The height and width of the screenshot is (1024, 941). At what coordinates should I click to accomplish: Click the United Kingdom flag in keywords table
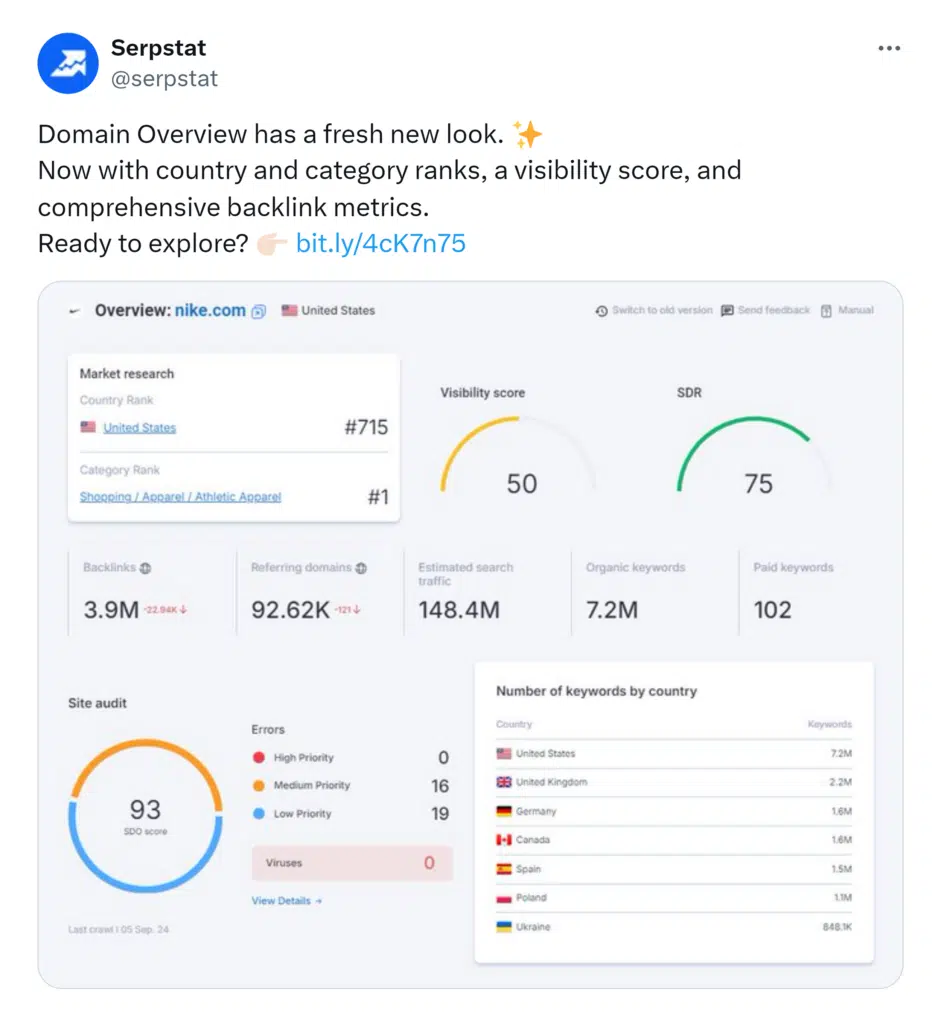(504, 782)
